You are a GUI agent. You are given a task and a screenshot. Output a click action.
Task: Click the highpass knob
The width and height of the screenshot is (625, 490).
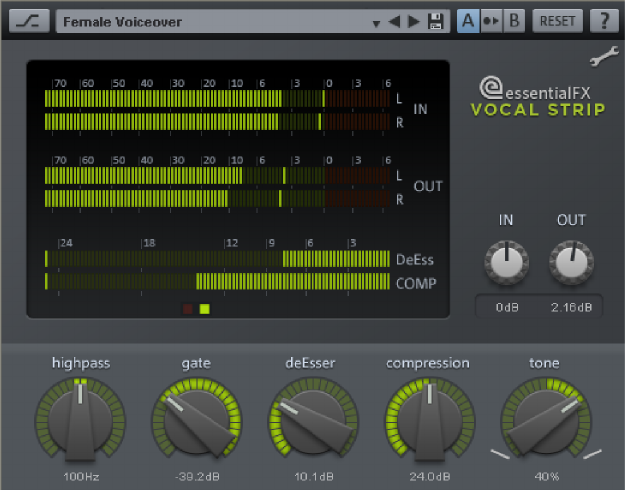point(81,420)
